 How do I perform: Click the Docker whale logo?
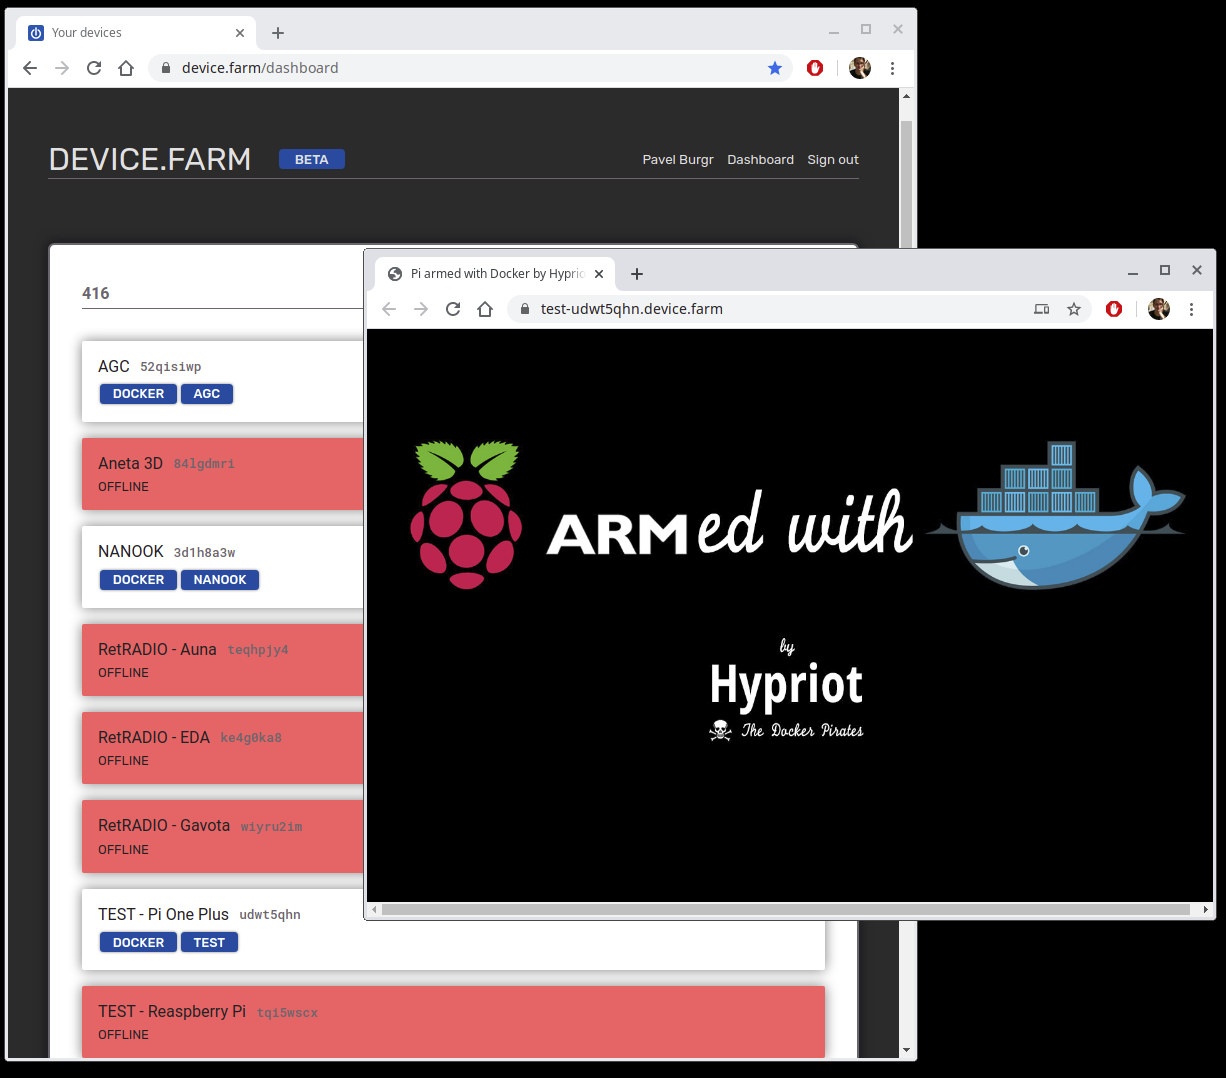[x=1055, y=514]
